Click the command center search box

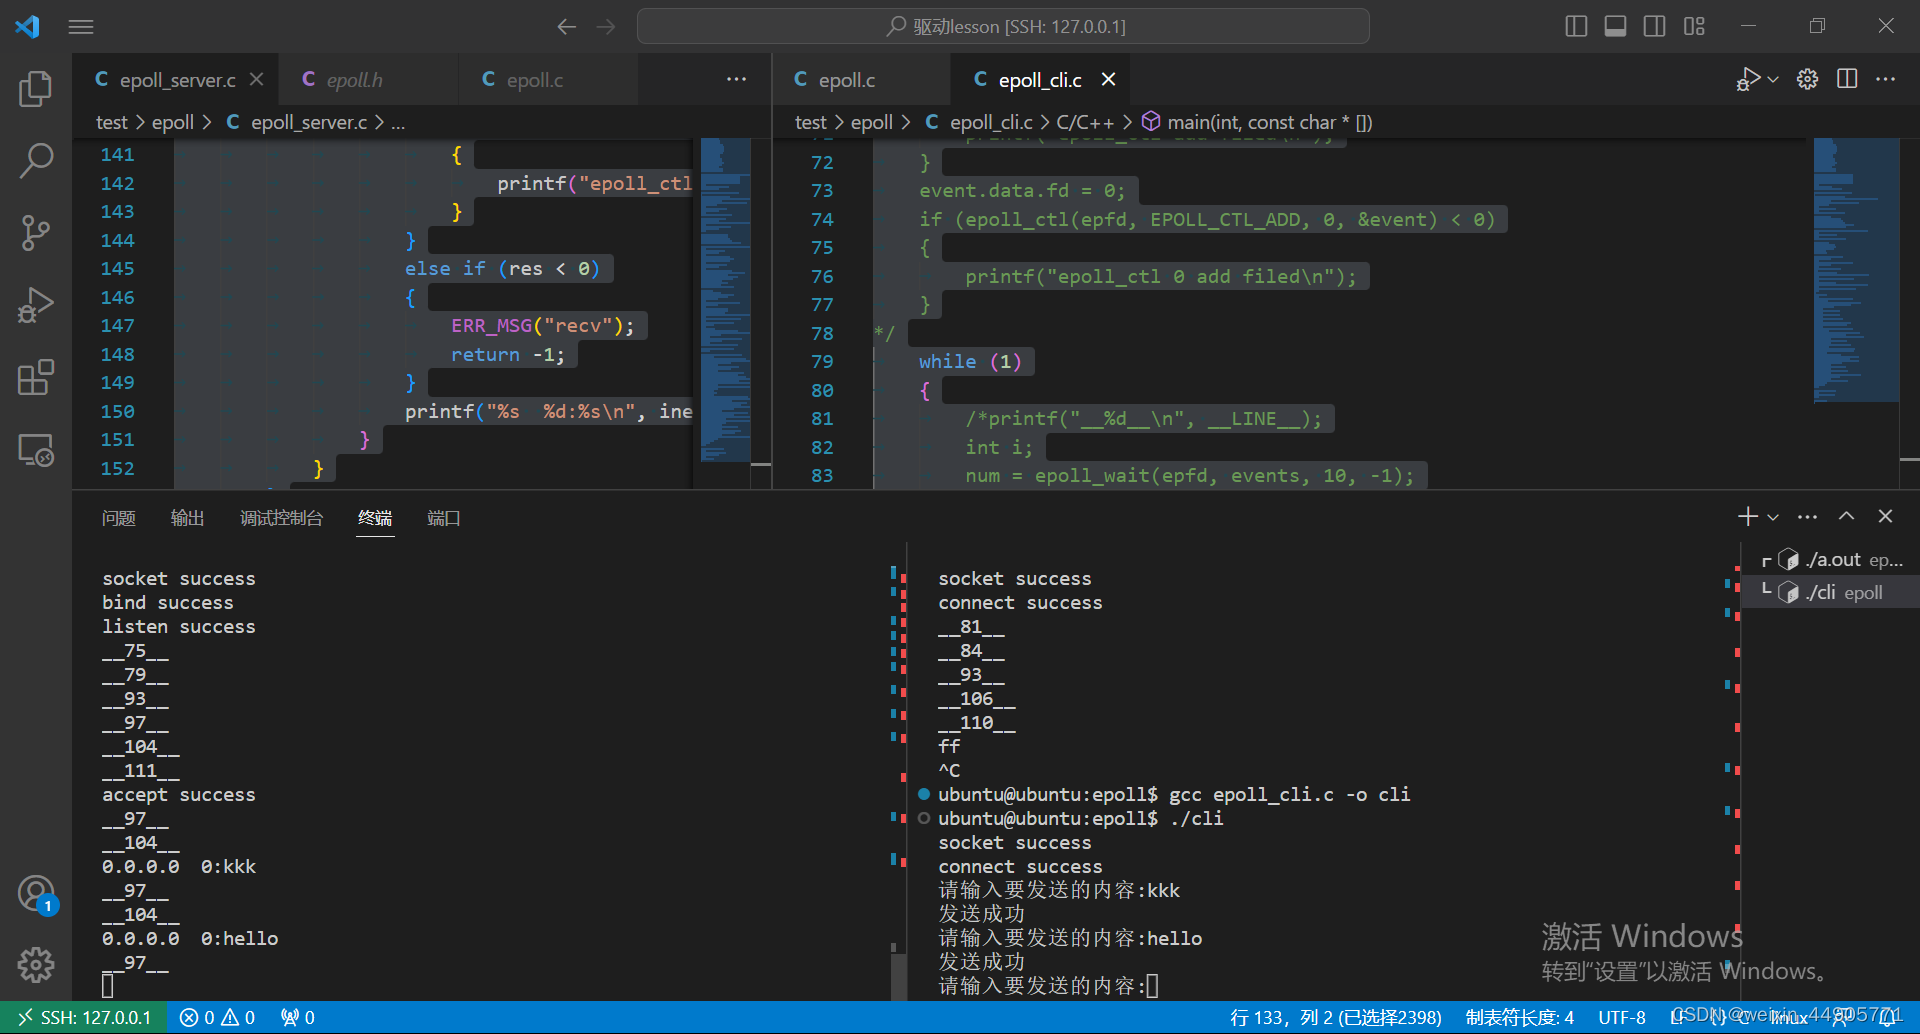(1003, 27)
